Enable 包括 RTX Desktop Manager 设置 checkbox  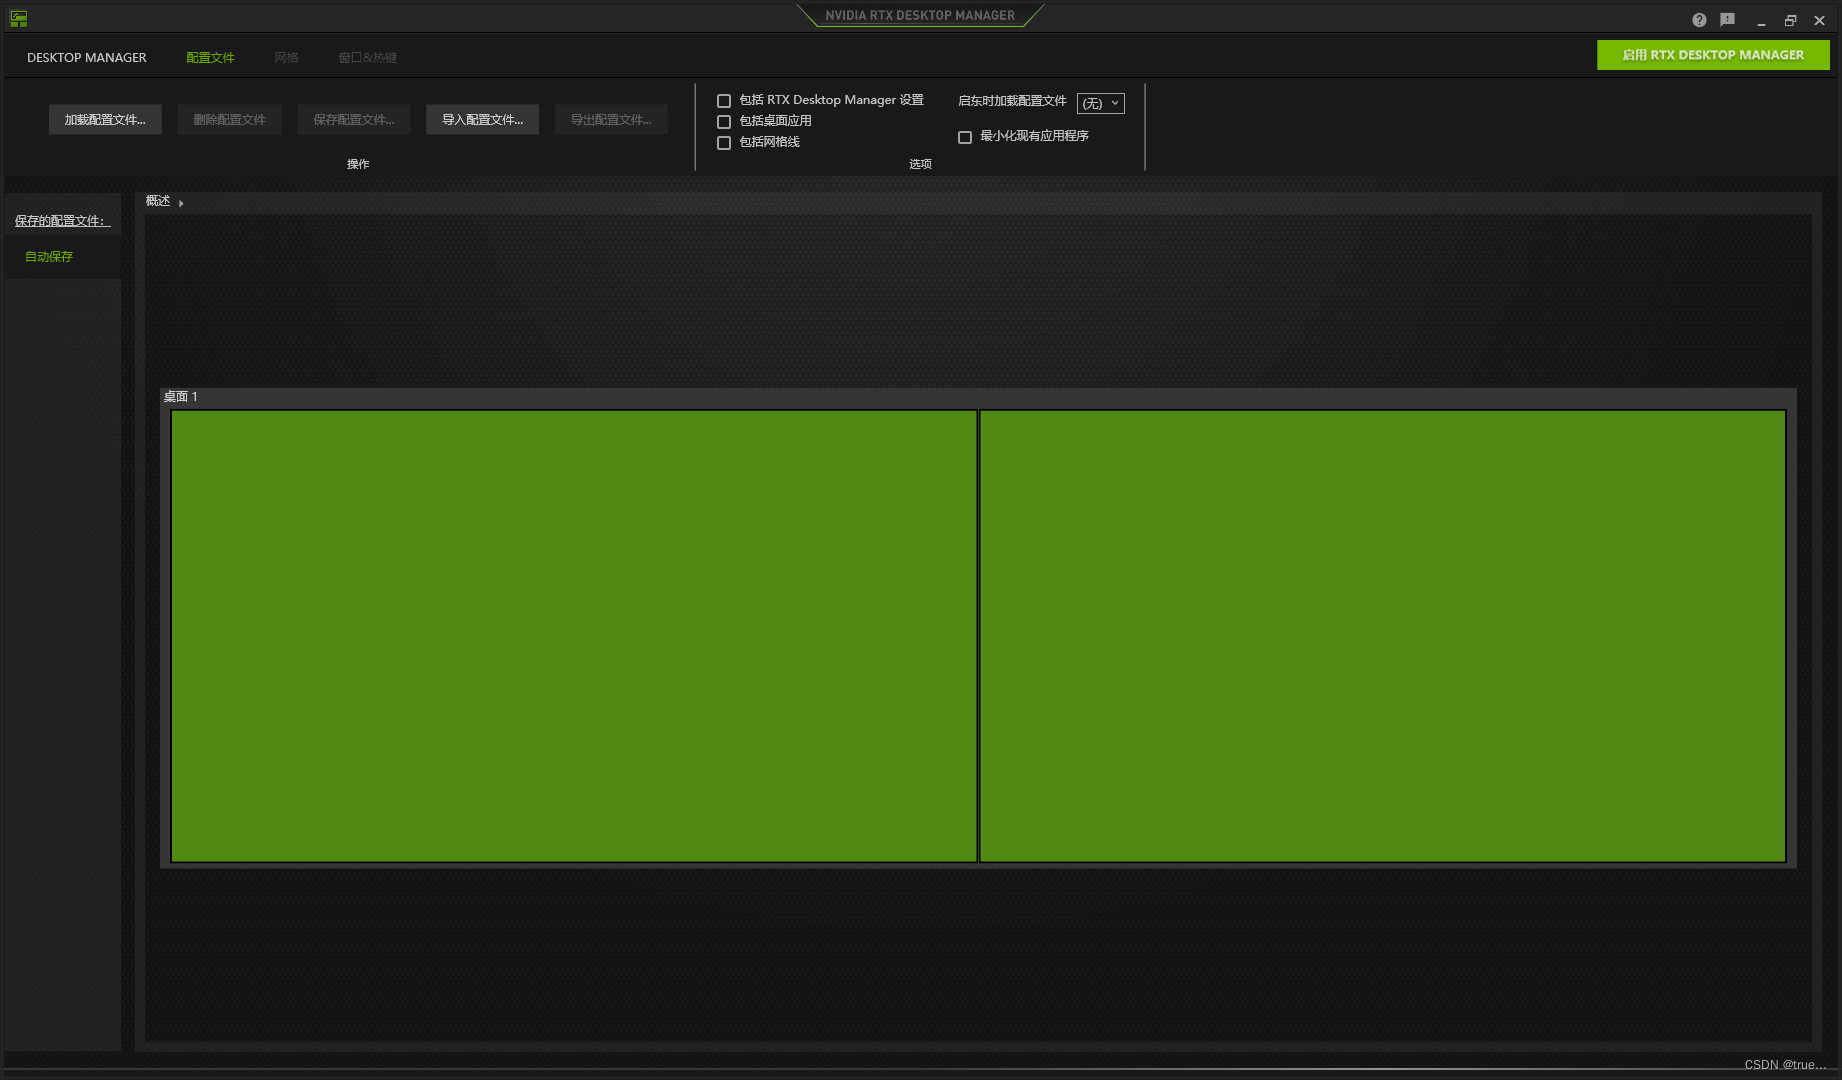724,101
